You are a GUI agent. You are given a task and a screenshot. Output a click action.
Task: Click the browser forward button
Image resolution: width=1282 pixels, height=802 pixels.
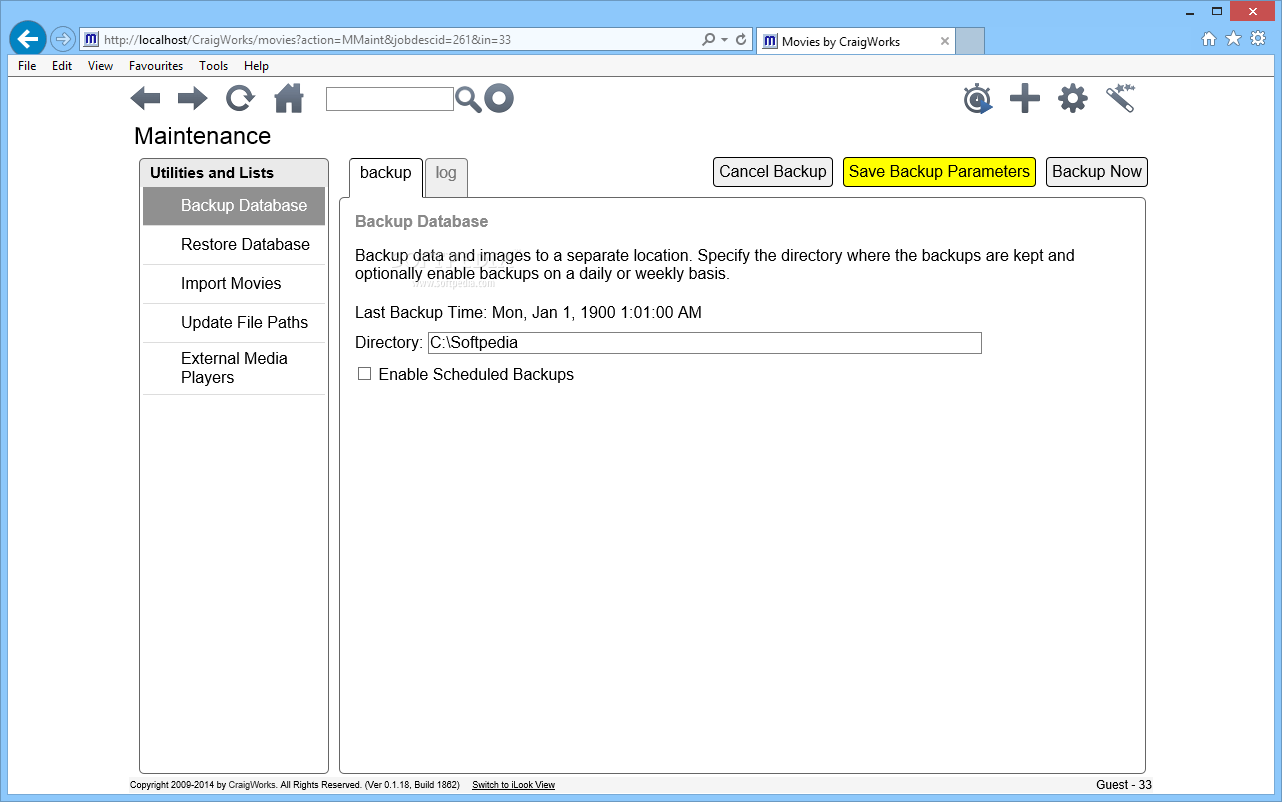coord(62,39)
